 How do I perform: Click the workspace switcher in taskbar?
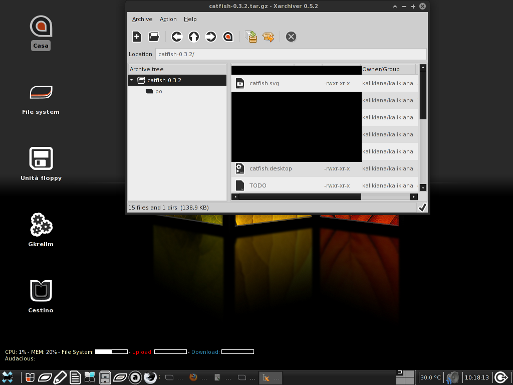[x=405, y=377]
